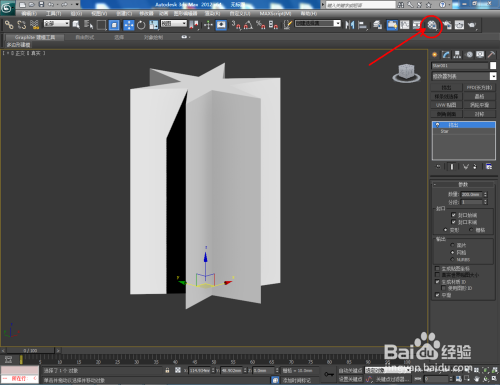Open the Hierarchy command panel tab
Viewport: 500px width, 385px height.
coord(457,55)
